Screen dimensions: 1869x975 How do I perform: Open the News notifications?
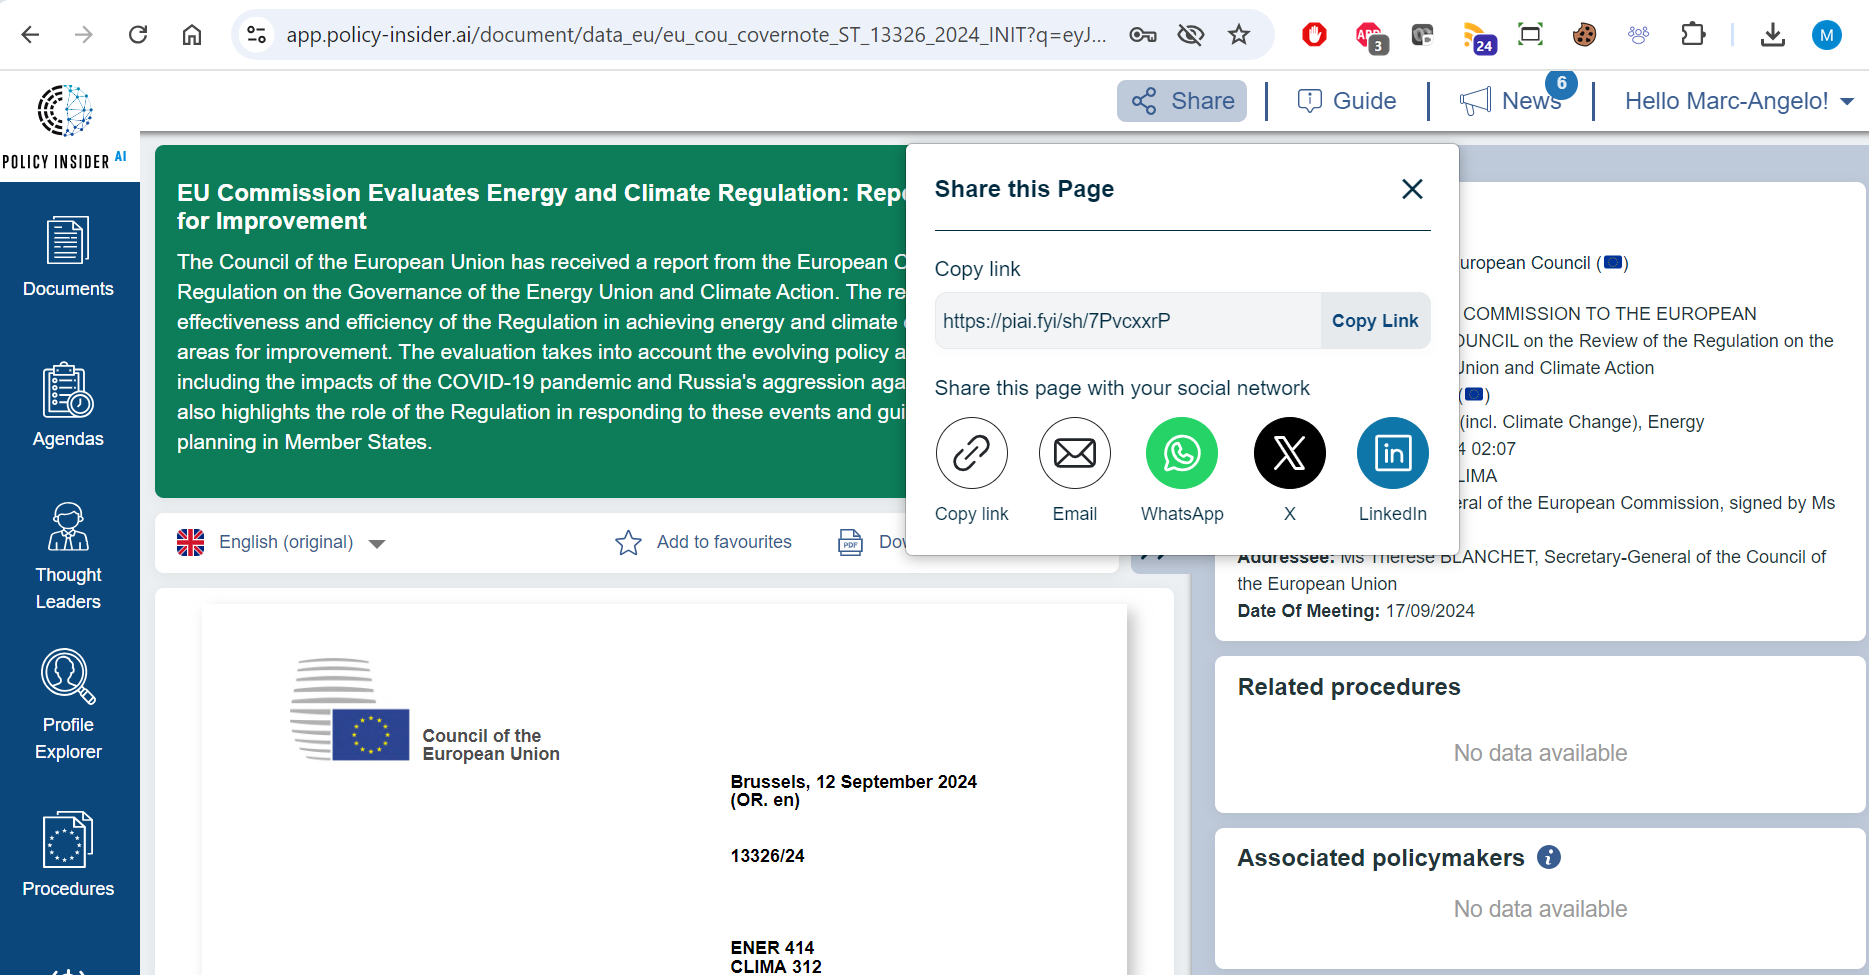[1511, 101]
